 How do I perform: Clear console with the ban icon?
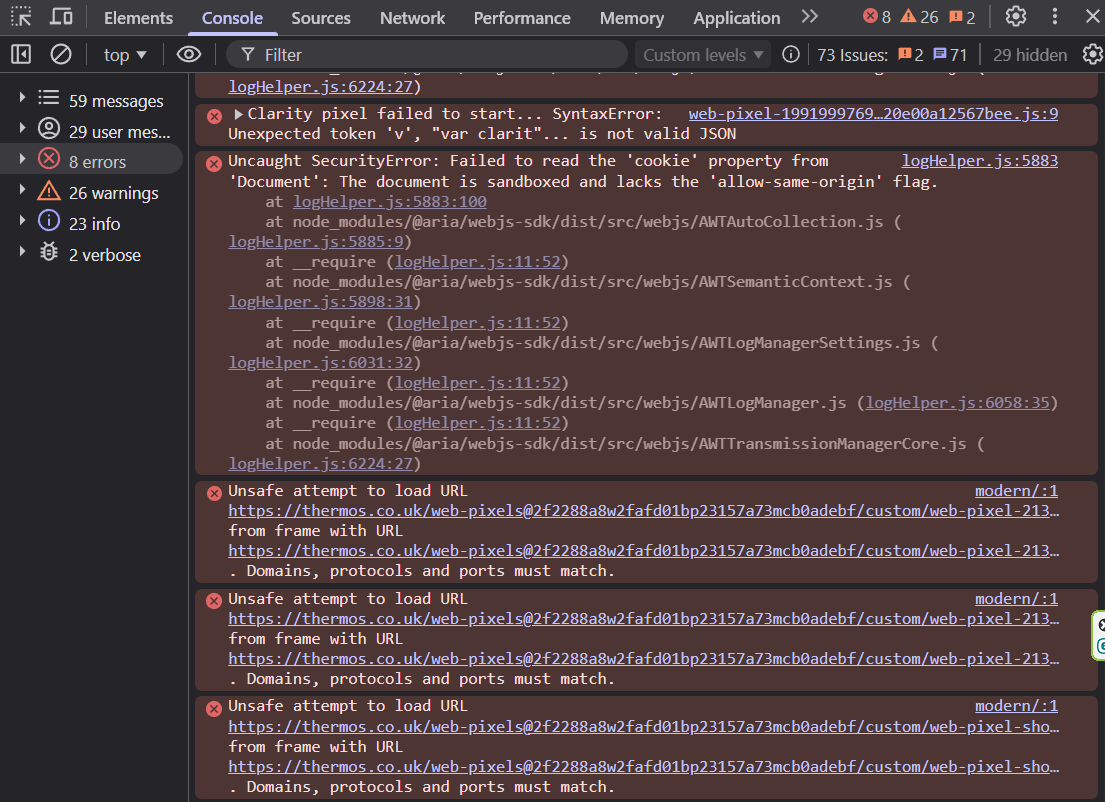[x=61, y=54]
